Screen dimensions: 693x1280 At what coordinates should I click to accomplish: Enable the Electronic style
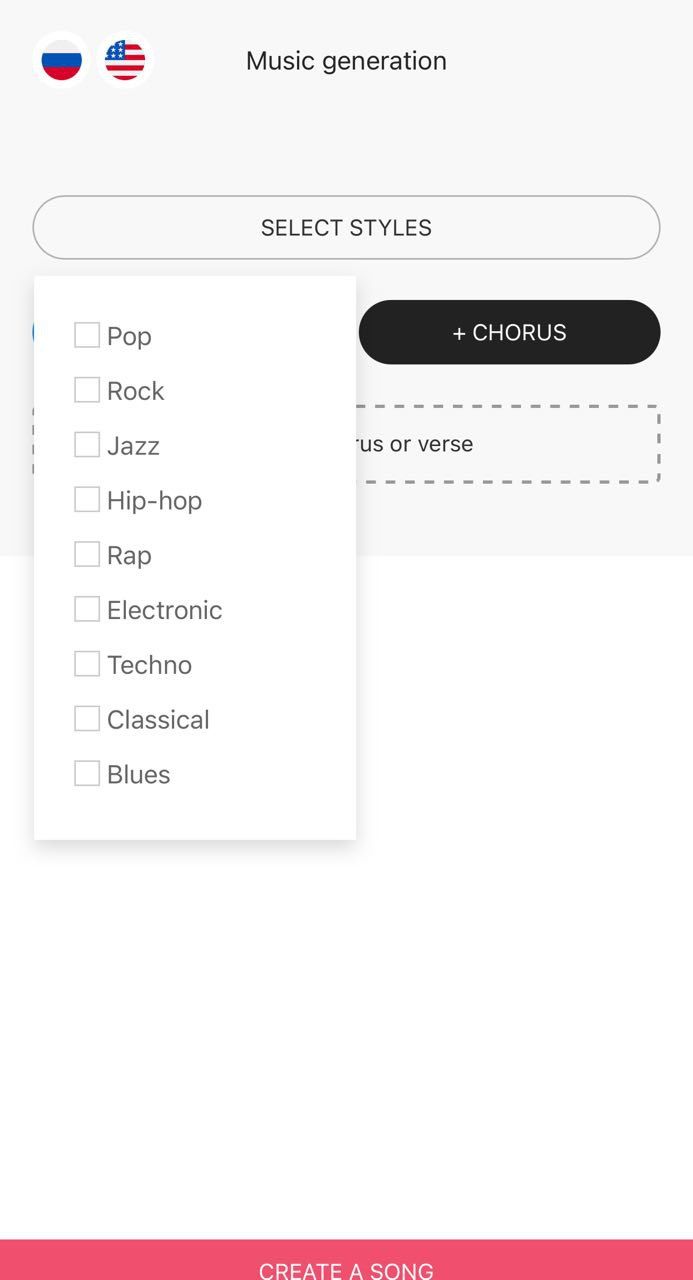(x=86, y=608)
